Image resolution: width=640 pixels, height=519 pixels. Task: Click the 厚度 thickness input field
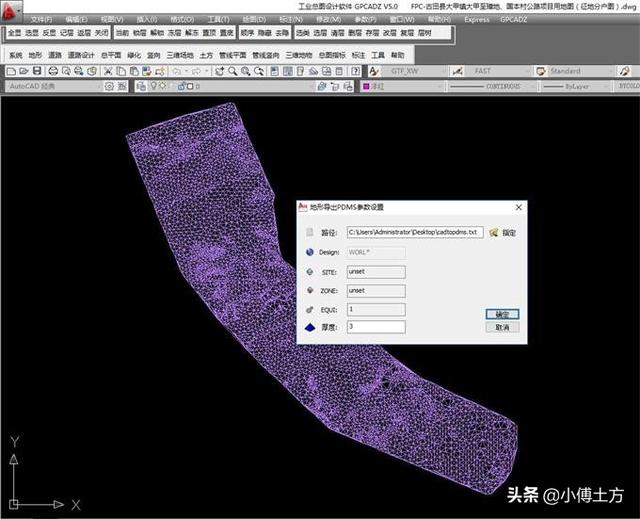pyautogui.click(x=375, y=327)
